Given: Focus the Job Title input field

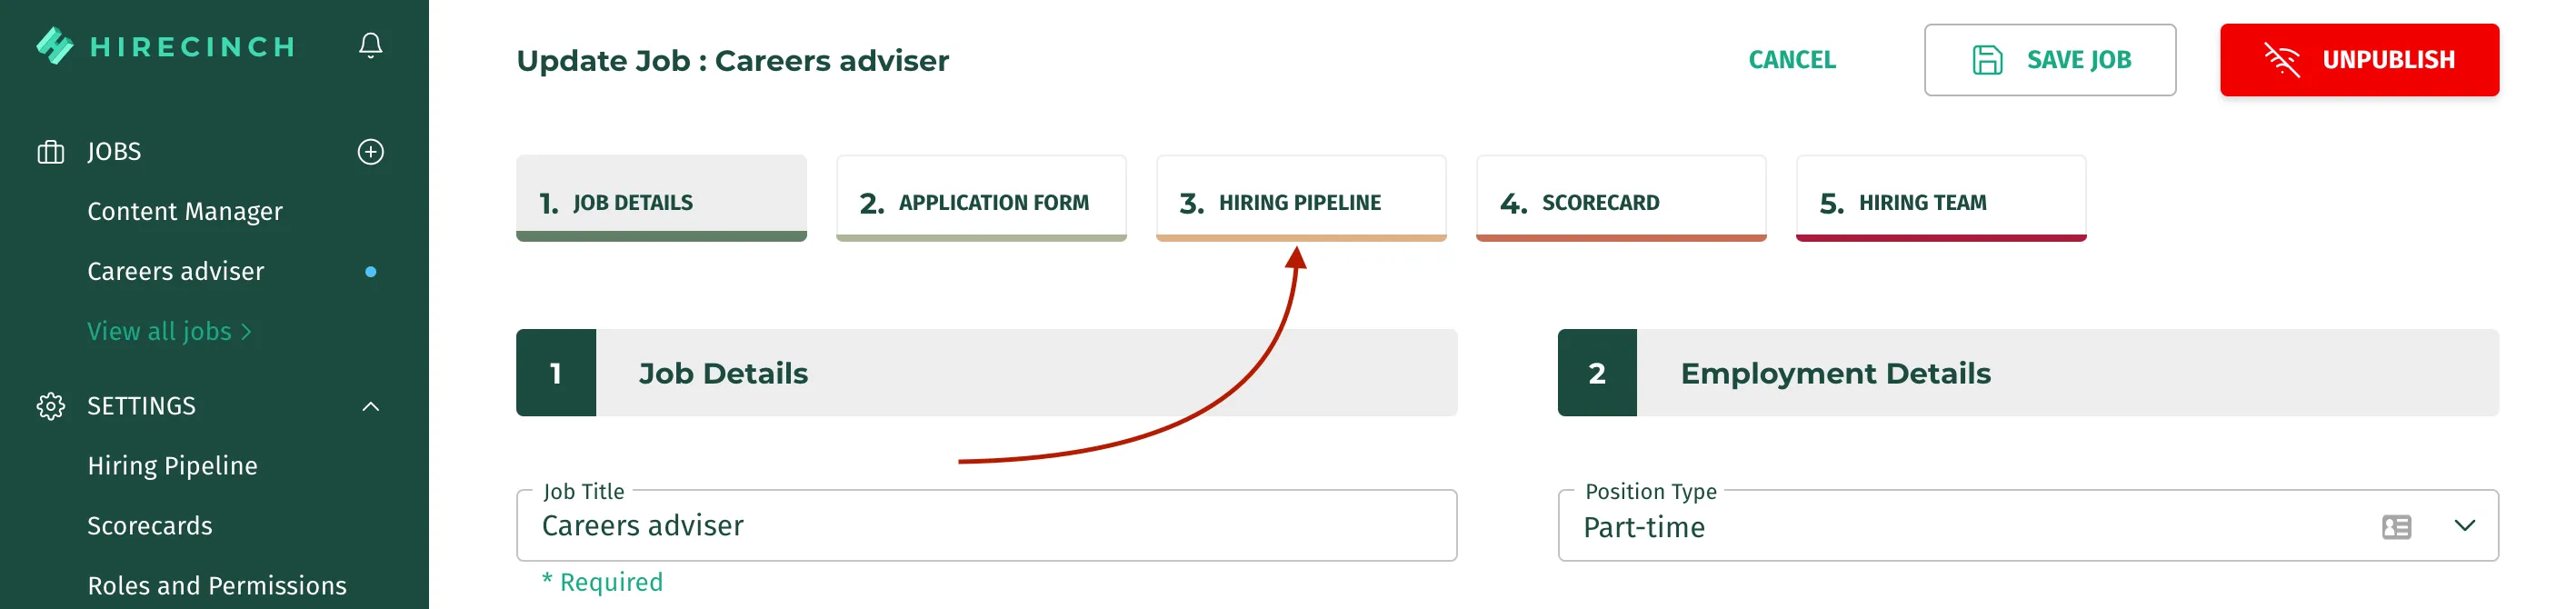Looking at the screenshot, I should 986,526.
